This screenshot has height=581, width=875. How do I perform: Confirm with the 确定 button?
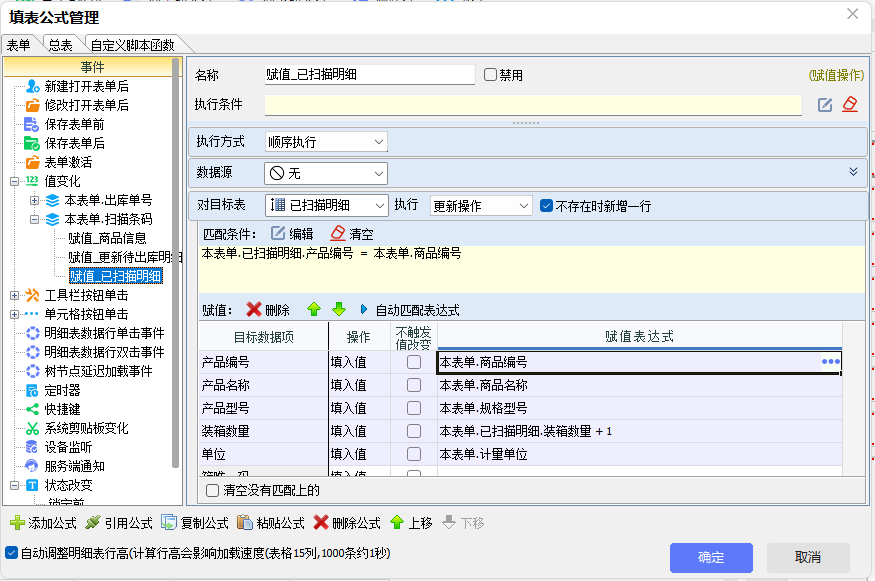[x=711, y=557]
